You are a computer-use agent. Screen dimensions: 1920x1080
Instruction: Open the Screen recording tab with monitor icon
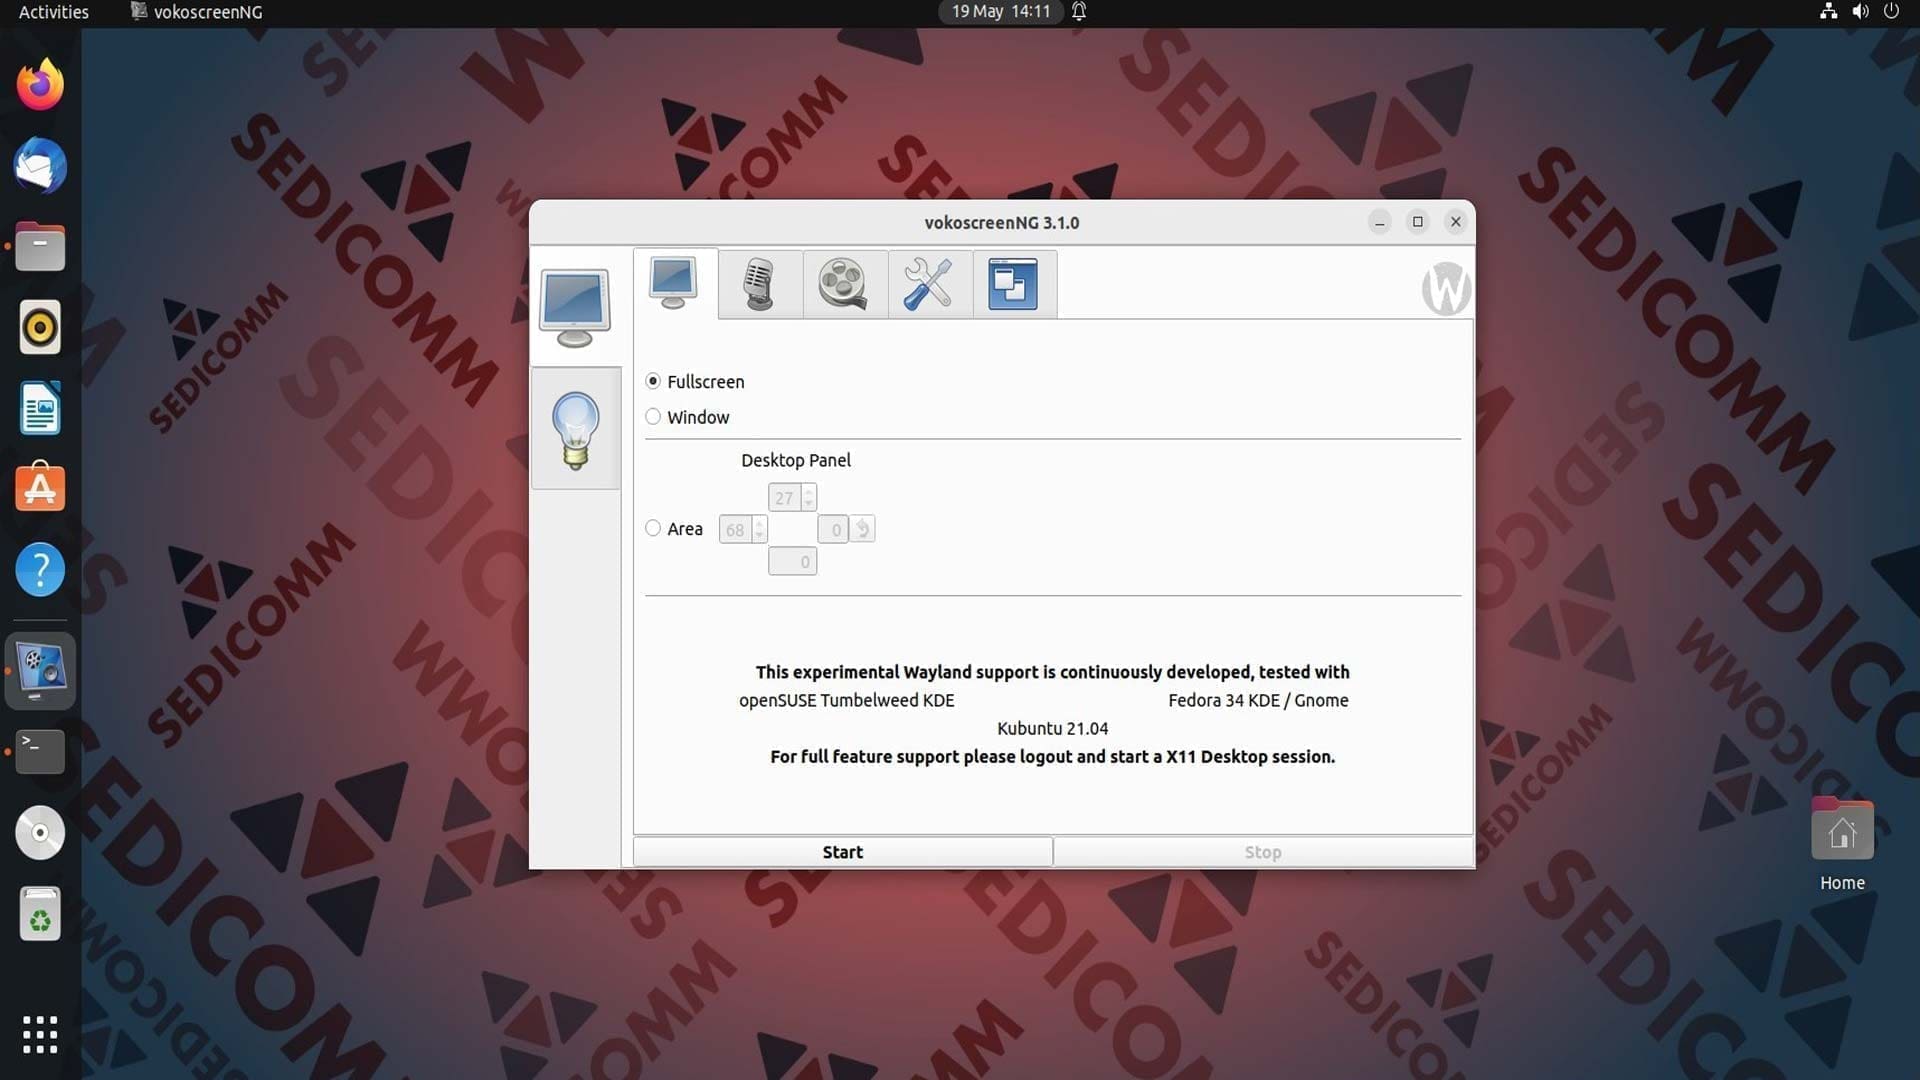[674, 283]
